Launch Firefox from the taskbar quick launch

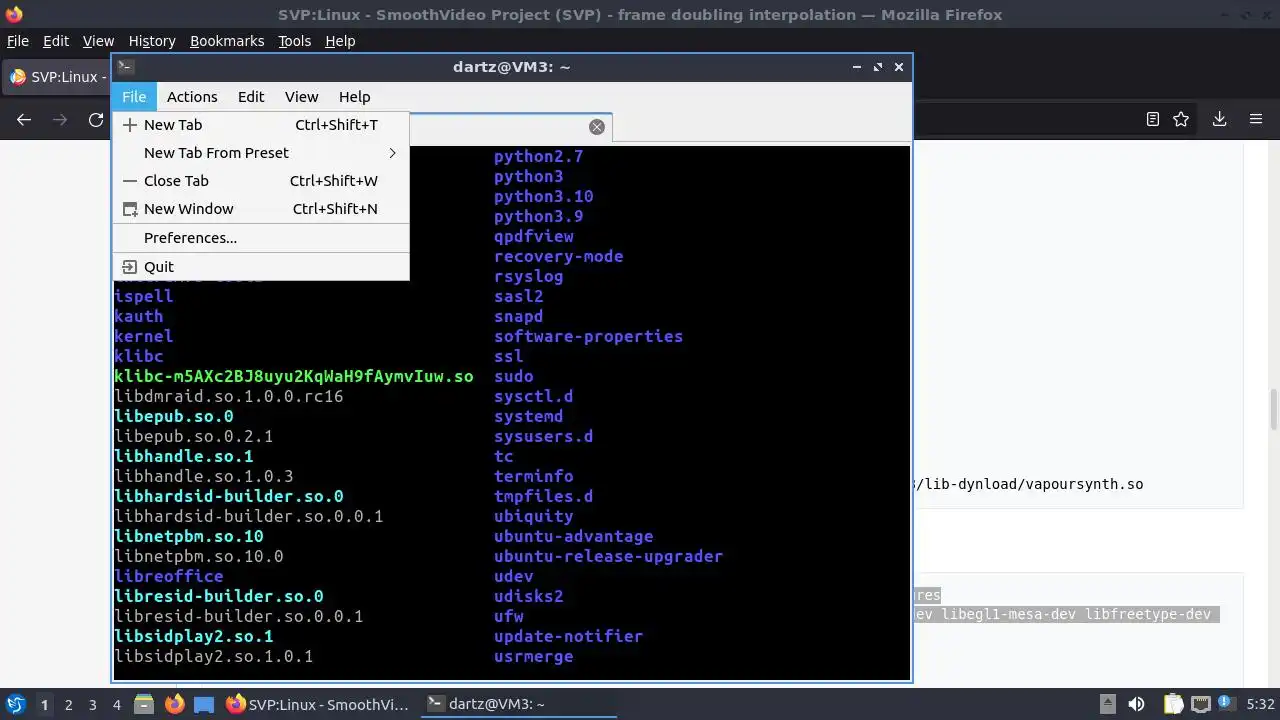(x=174, y=705)
